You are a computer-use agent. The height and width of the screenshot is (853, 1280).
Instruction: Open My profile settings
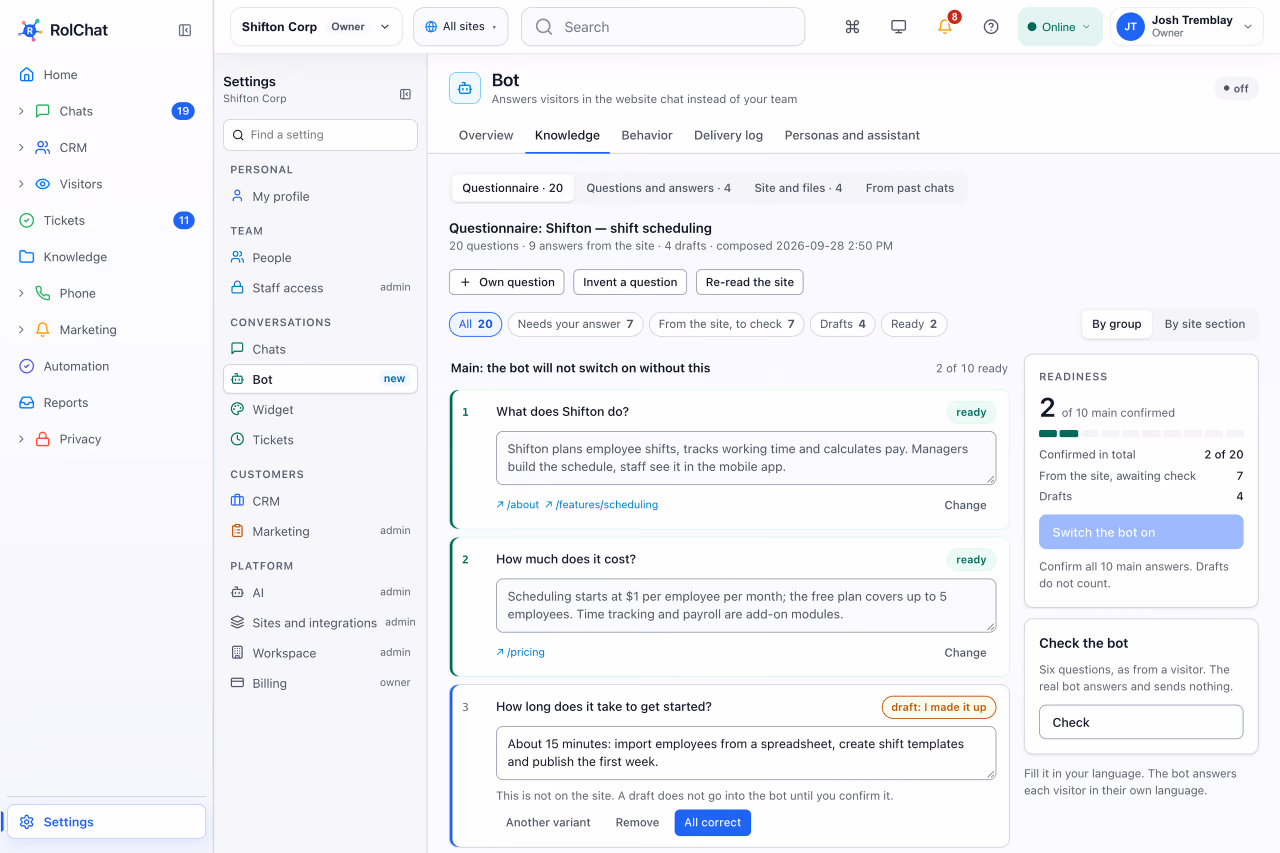[320, 197]
